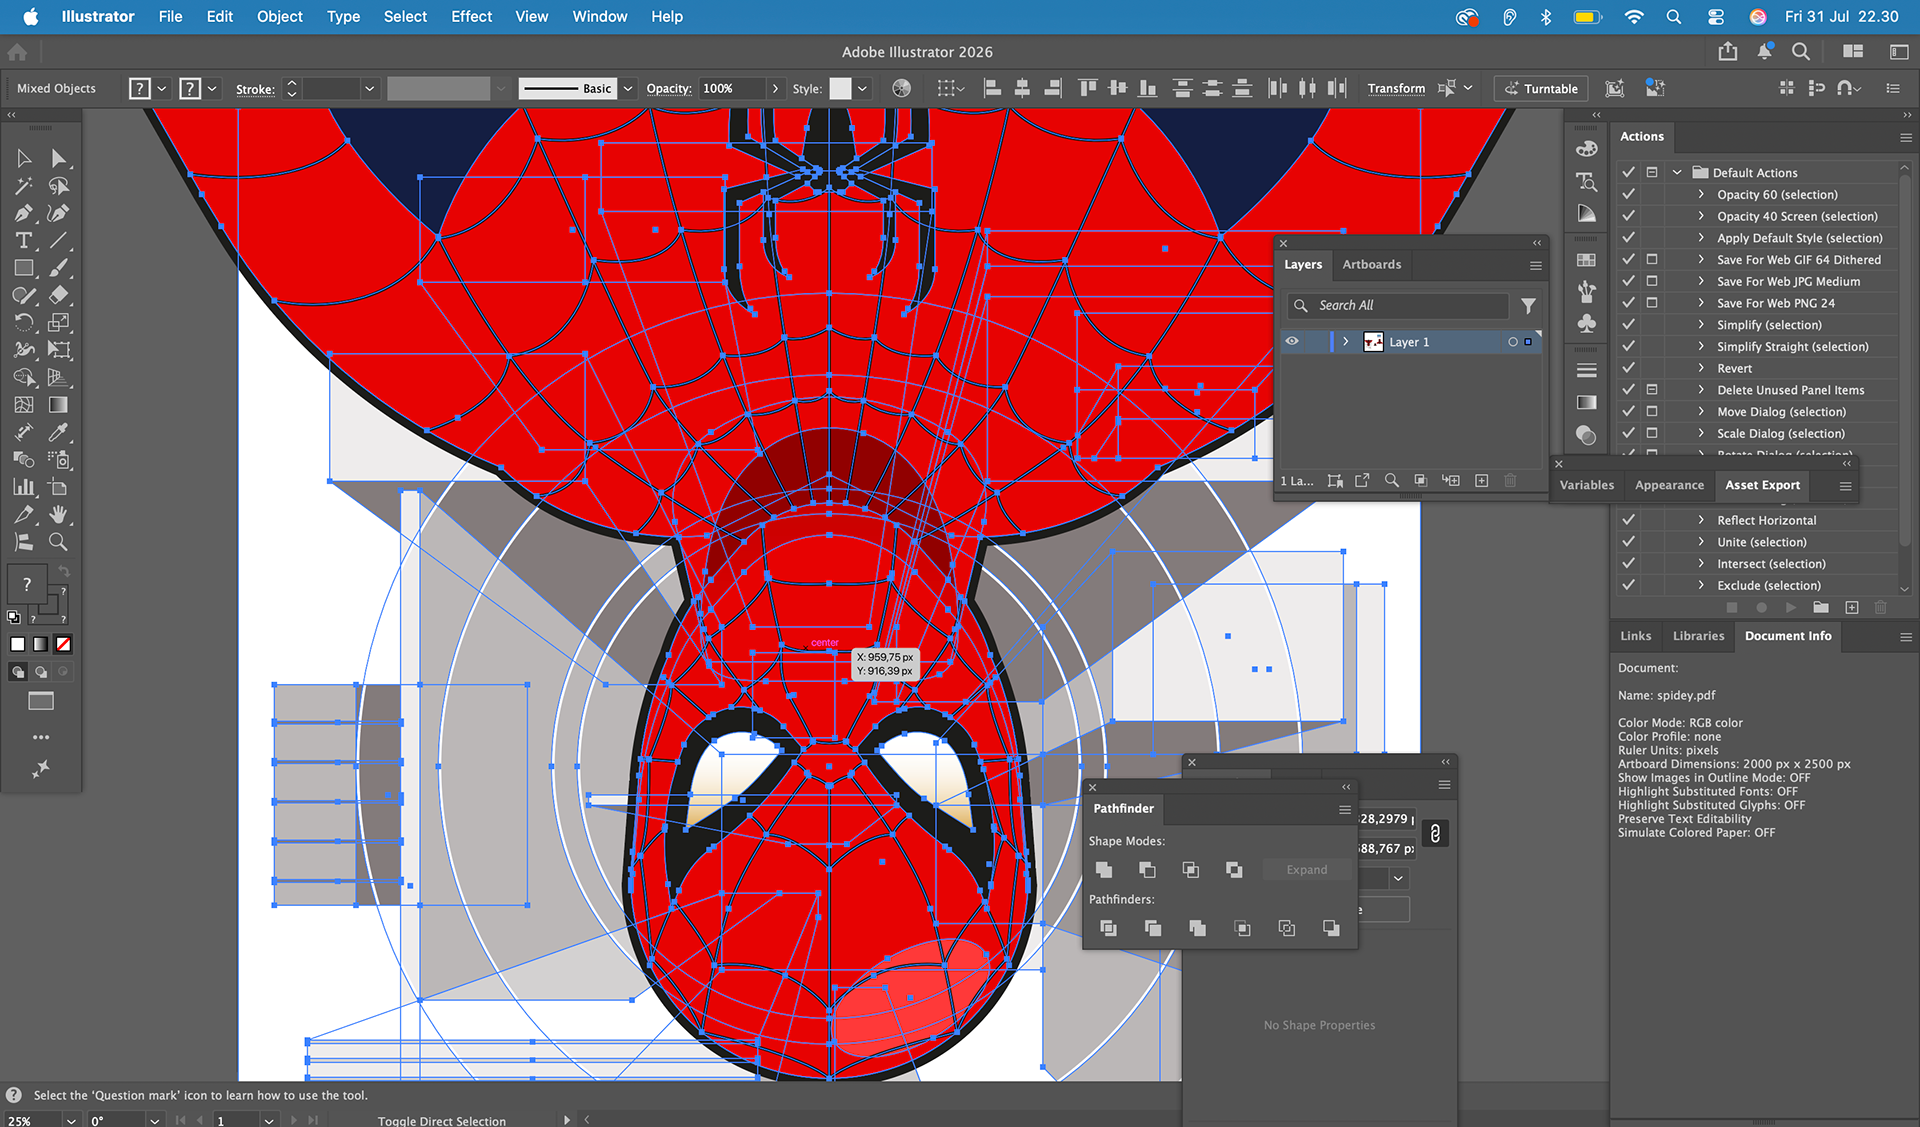Activate the Hand tool
1920x1127 pixels.
pyautogui.click(x=58, y=514)
